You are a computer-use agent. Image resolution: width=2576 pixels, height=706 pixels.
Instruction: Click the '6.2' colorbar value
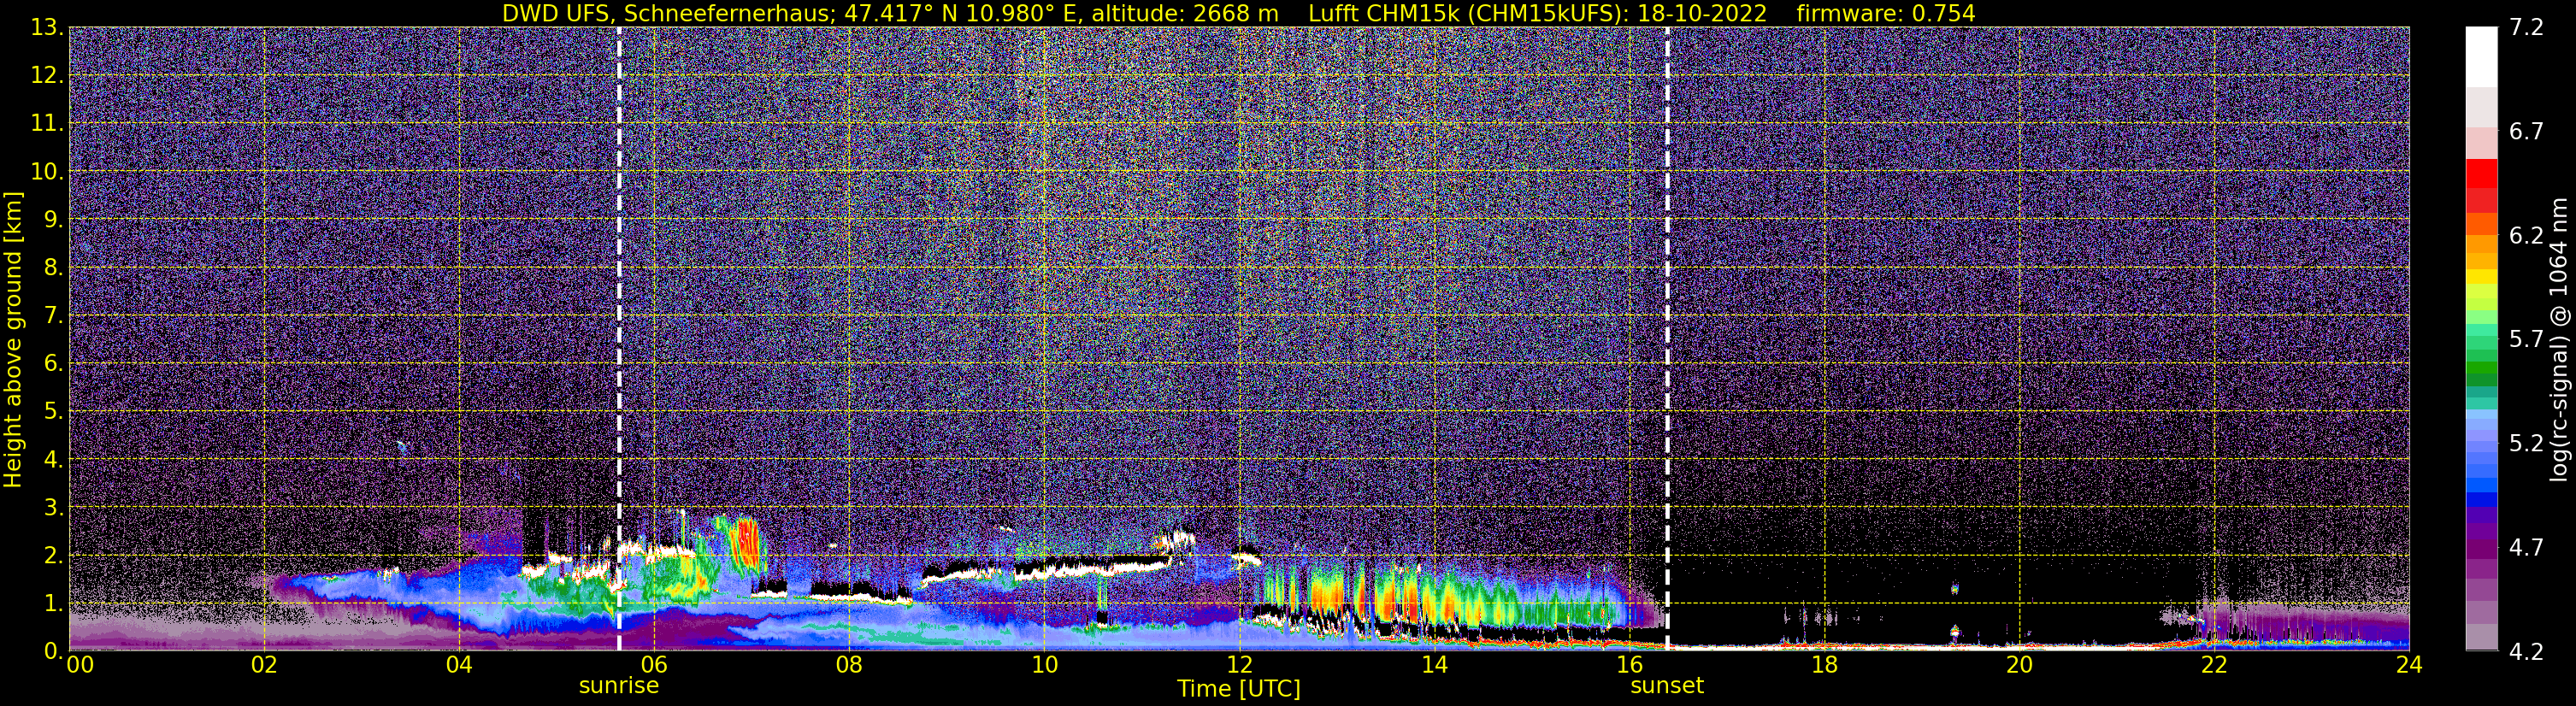click(x=2526, y=236)
